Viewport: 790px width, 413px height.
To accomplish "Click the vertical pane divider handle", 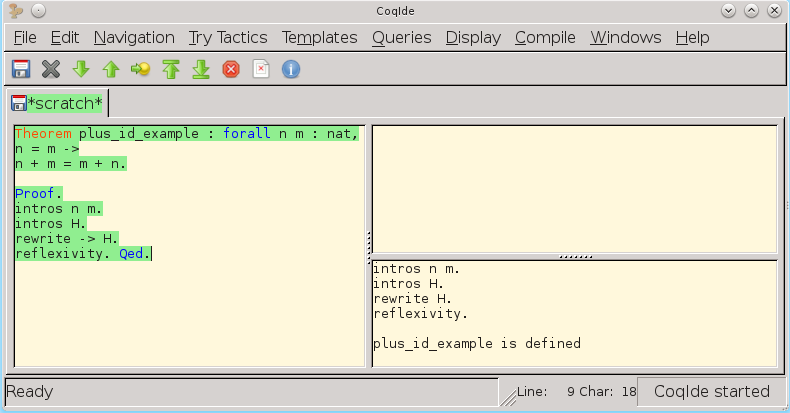I will 369,245.
